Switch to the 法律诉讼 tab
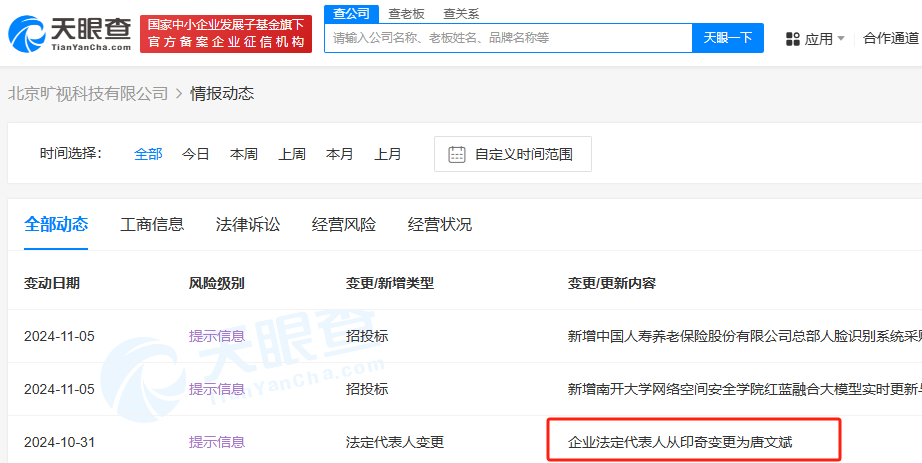Viewport: 922px width, 463px height. pos(248,224)
